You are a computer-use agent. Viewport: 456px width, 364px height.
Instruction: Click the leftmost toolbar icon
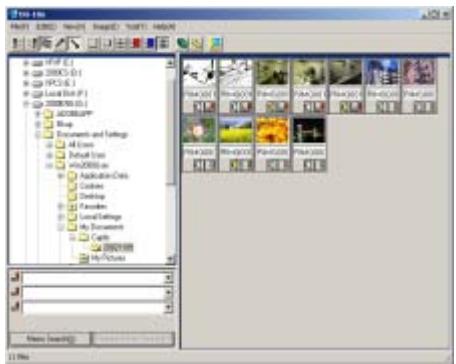point(16,43)
